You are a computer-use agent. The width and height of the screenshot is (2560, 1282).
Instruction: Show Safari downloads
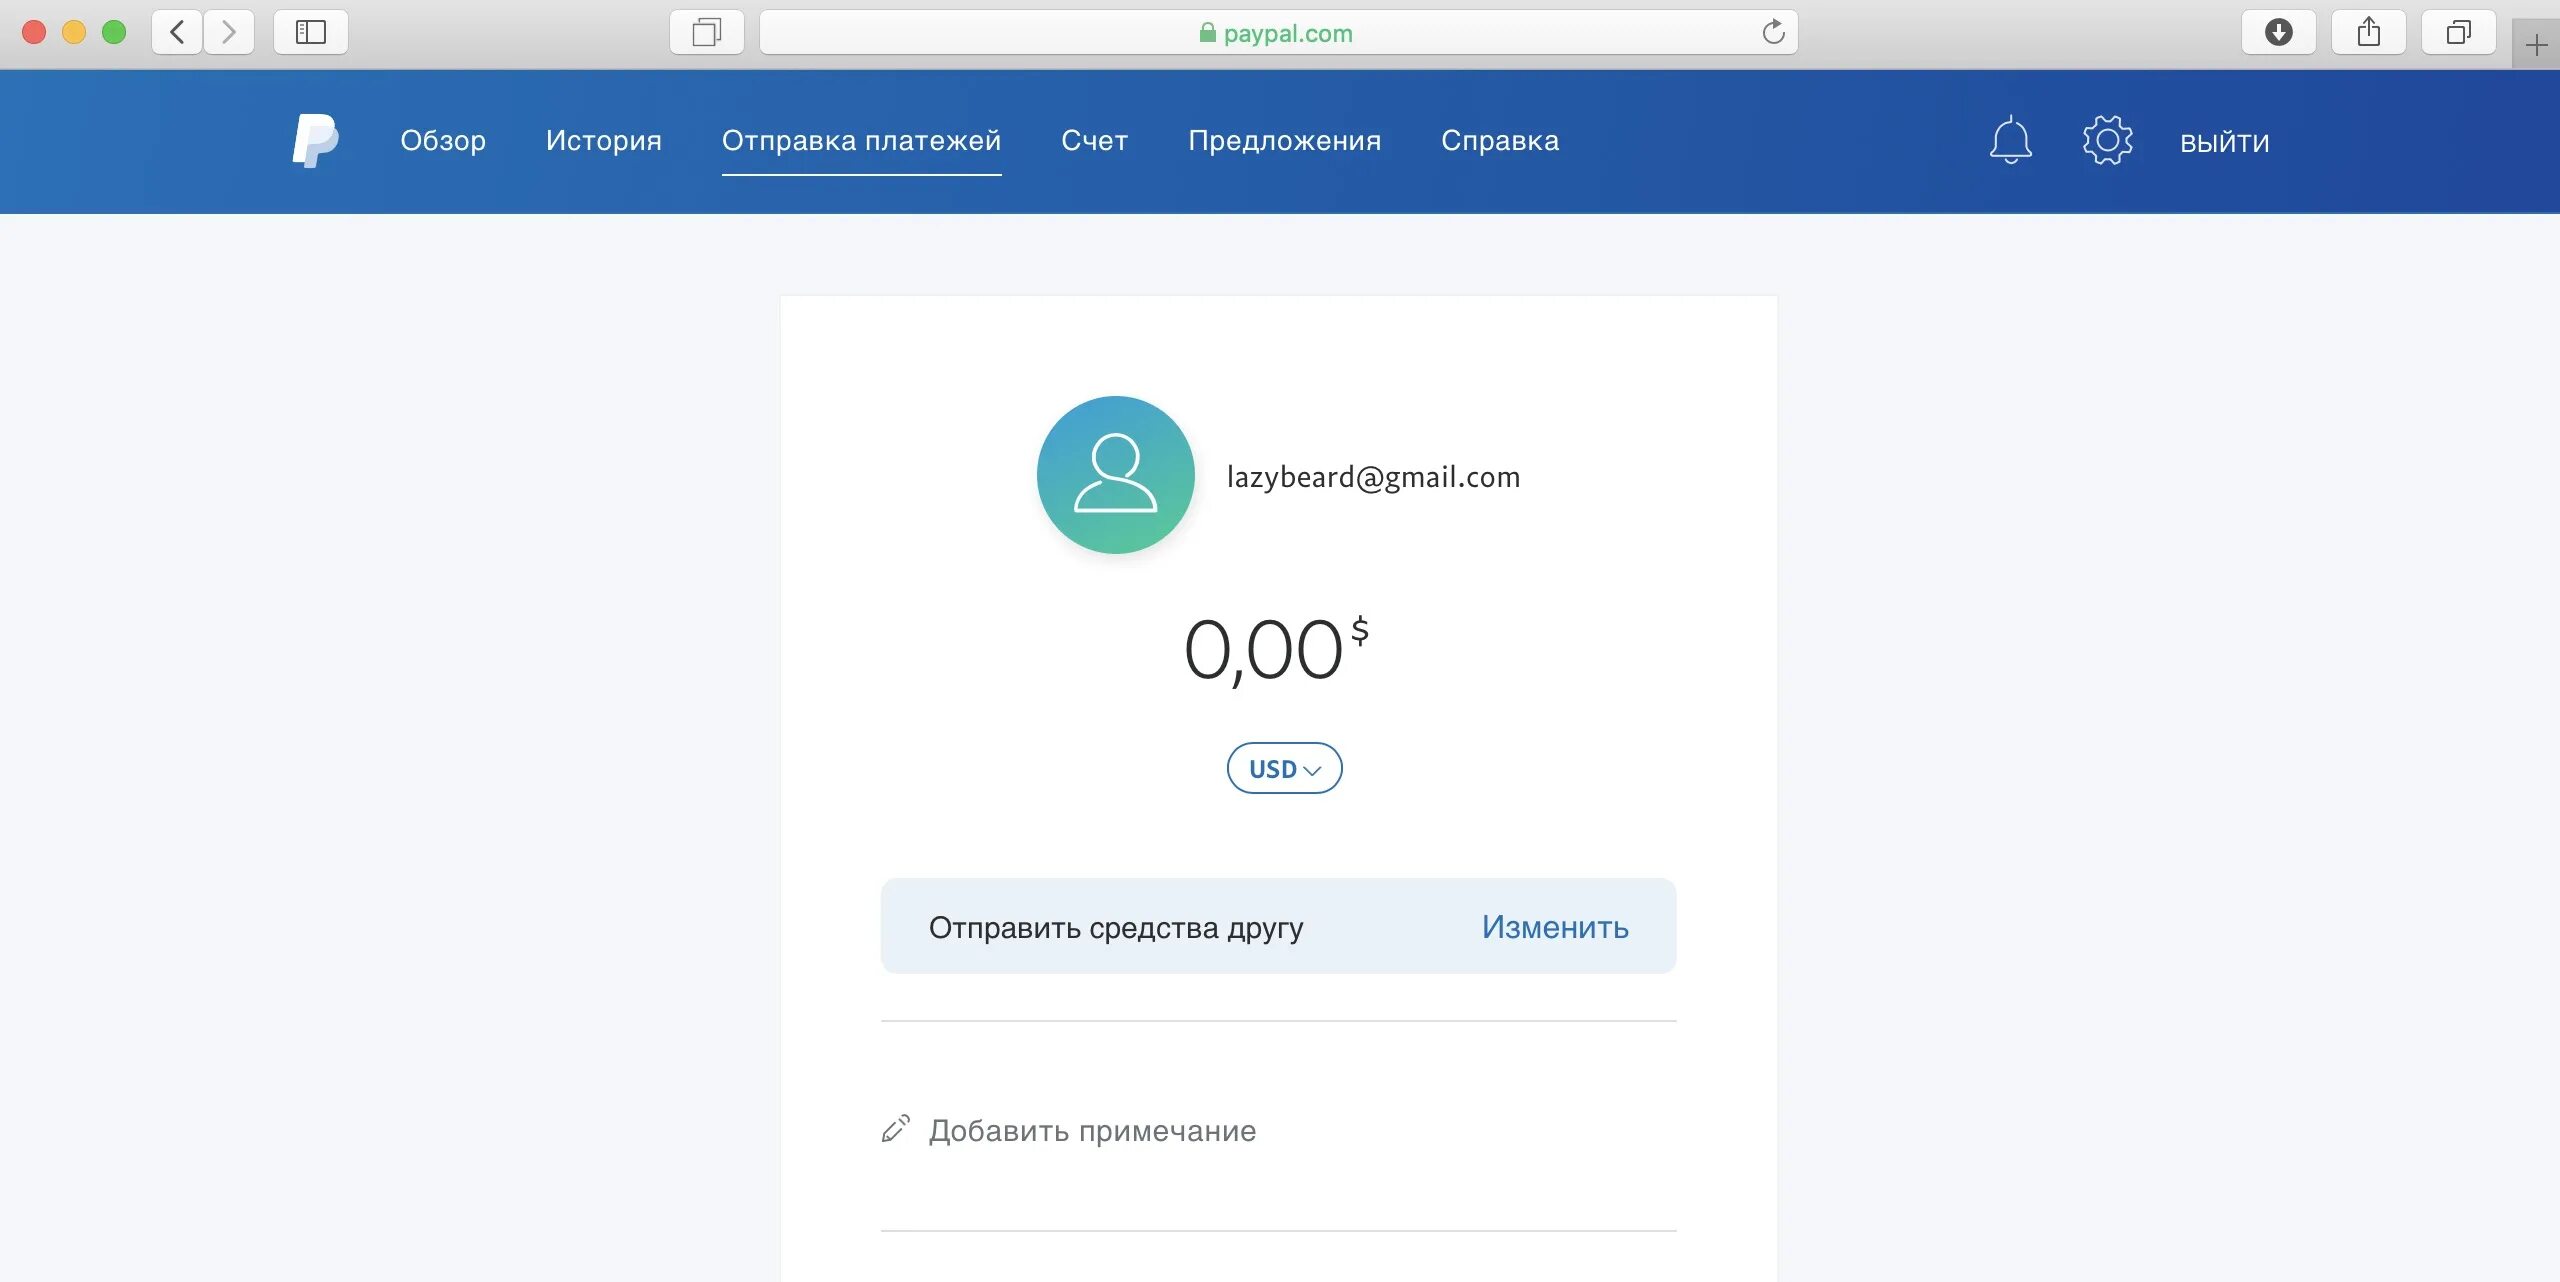pyautogui.click(x=2278, y=32)
